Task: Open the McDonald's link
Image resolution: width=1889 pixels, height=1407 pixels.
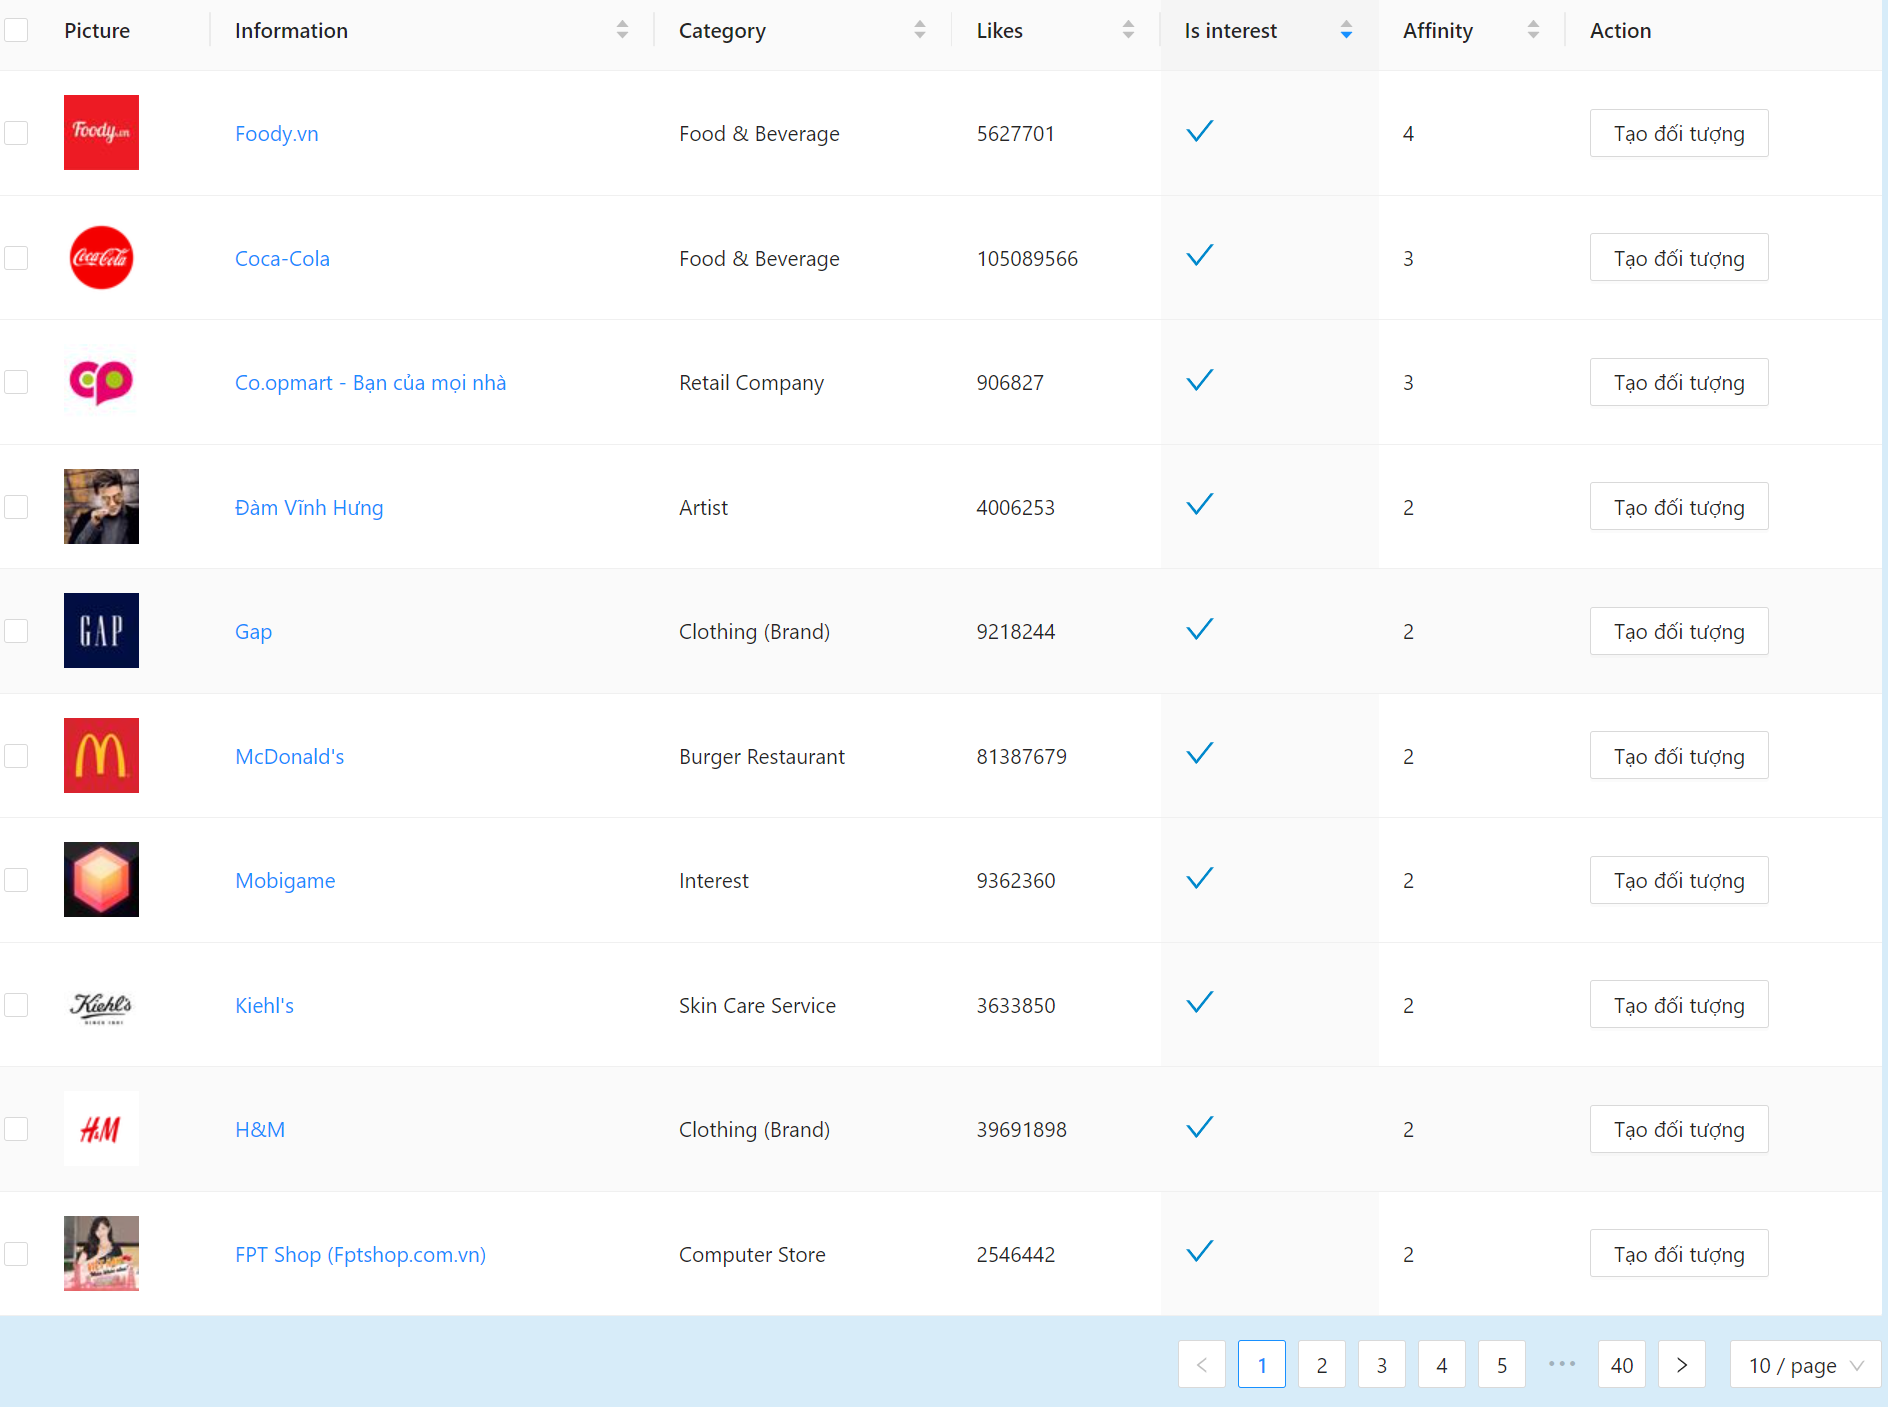Action: [290, 756]
